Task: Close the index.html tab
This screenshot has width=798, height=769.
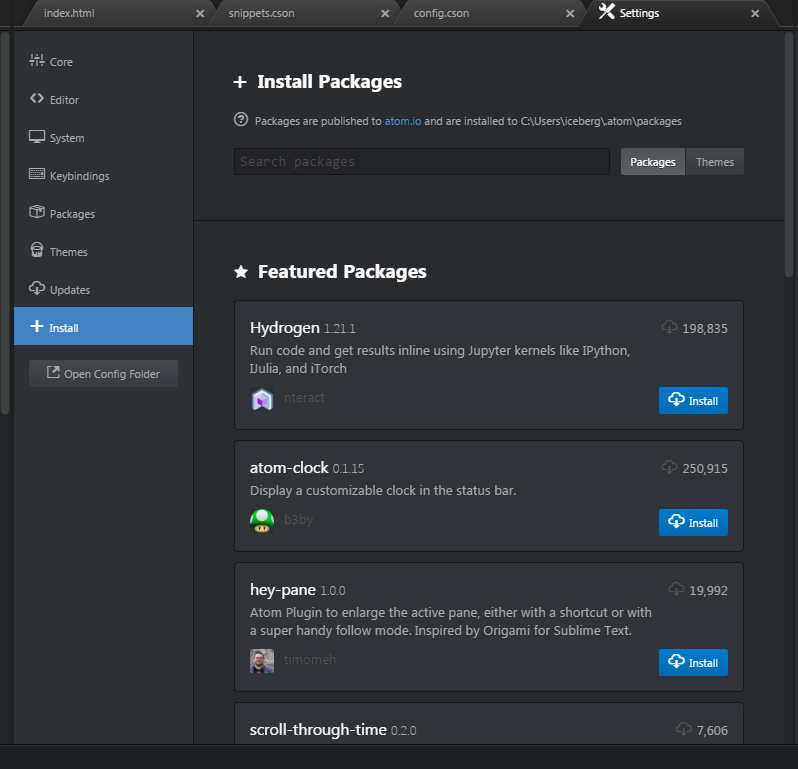Action: [x=200, y=14]
